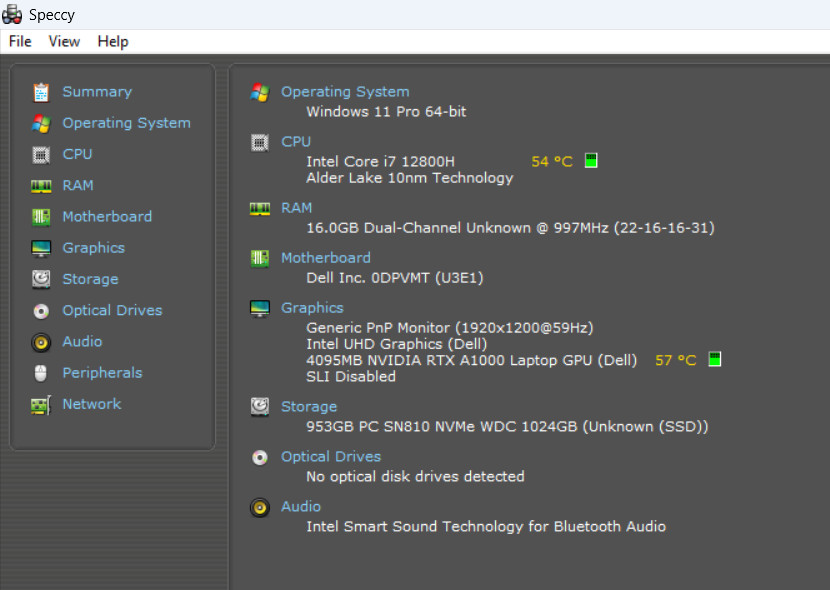The image size is (830, 590).
Task: Click the Intel UHD Graphics (Dell) text
Action: (x=396, y=344)
